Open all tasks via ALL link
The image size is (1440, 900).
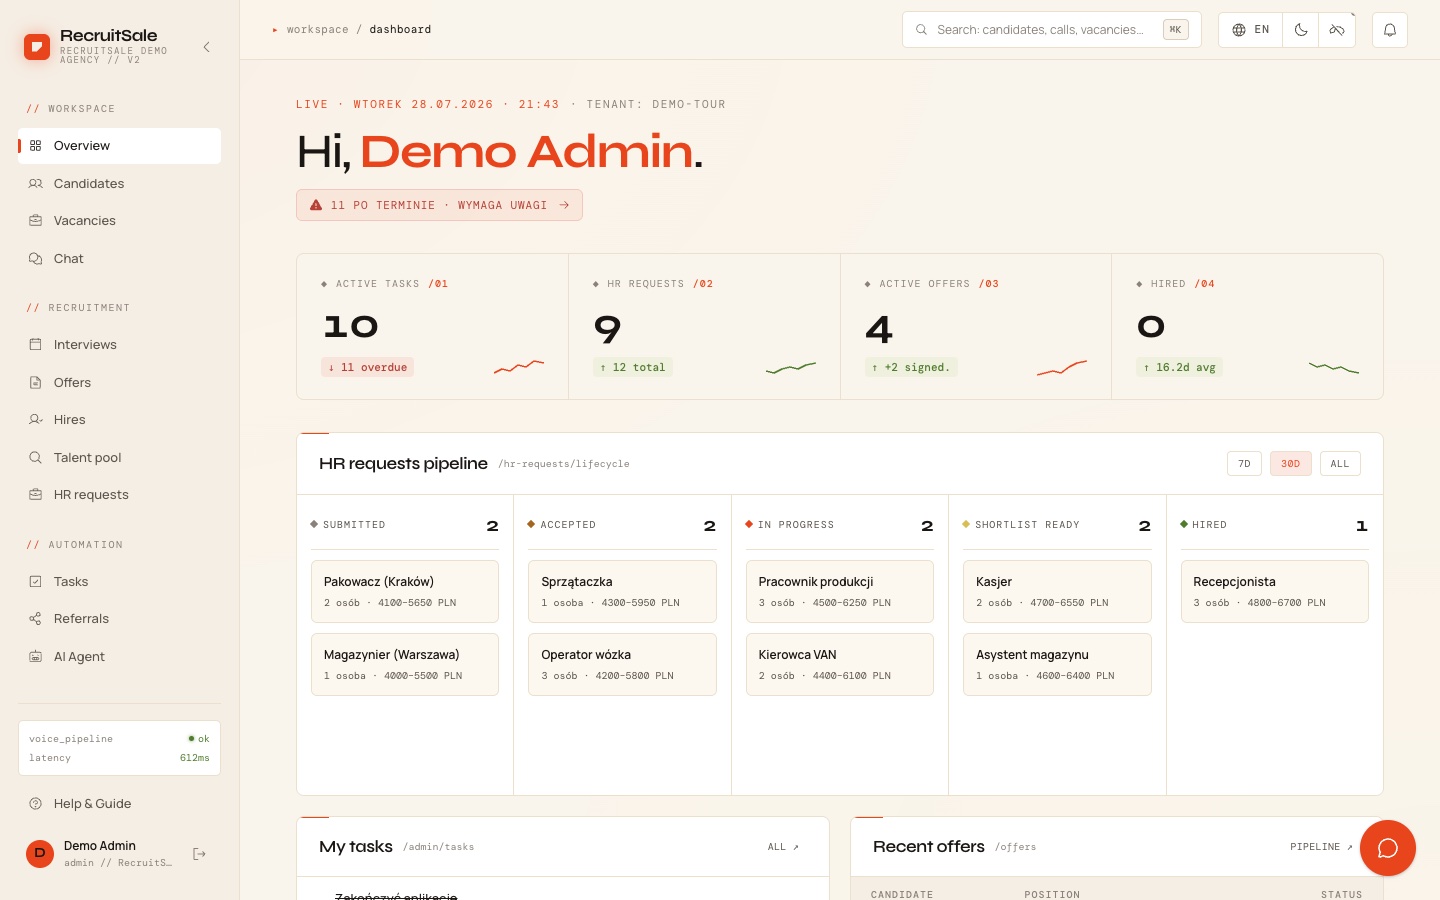[783, 847]
